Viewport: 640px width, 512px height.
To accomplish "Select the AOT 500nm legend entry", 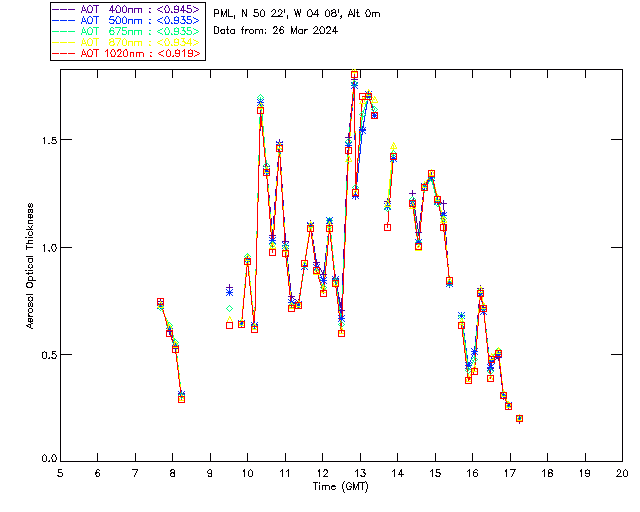I will (x=128, y=20).
